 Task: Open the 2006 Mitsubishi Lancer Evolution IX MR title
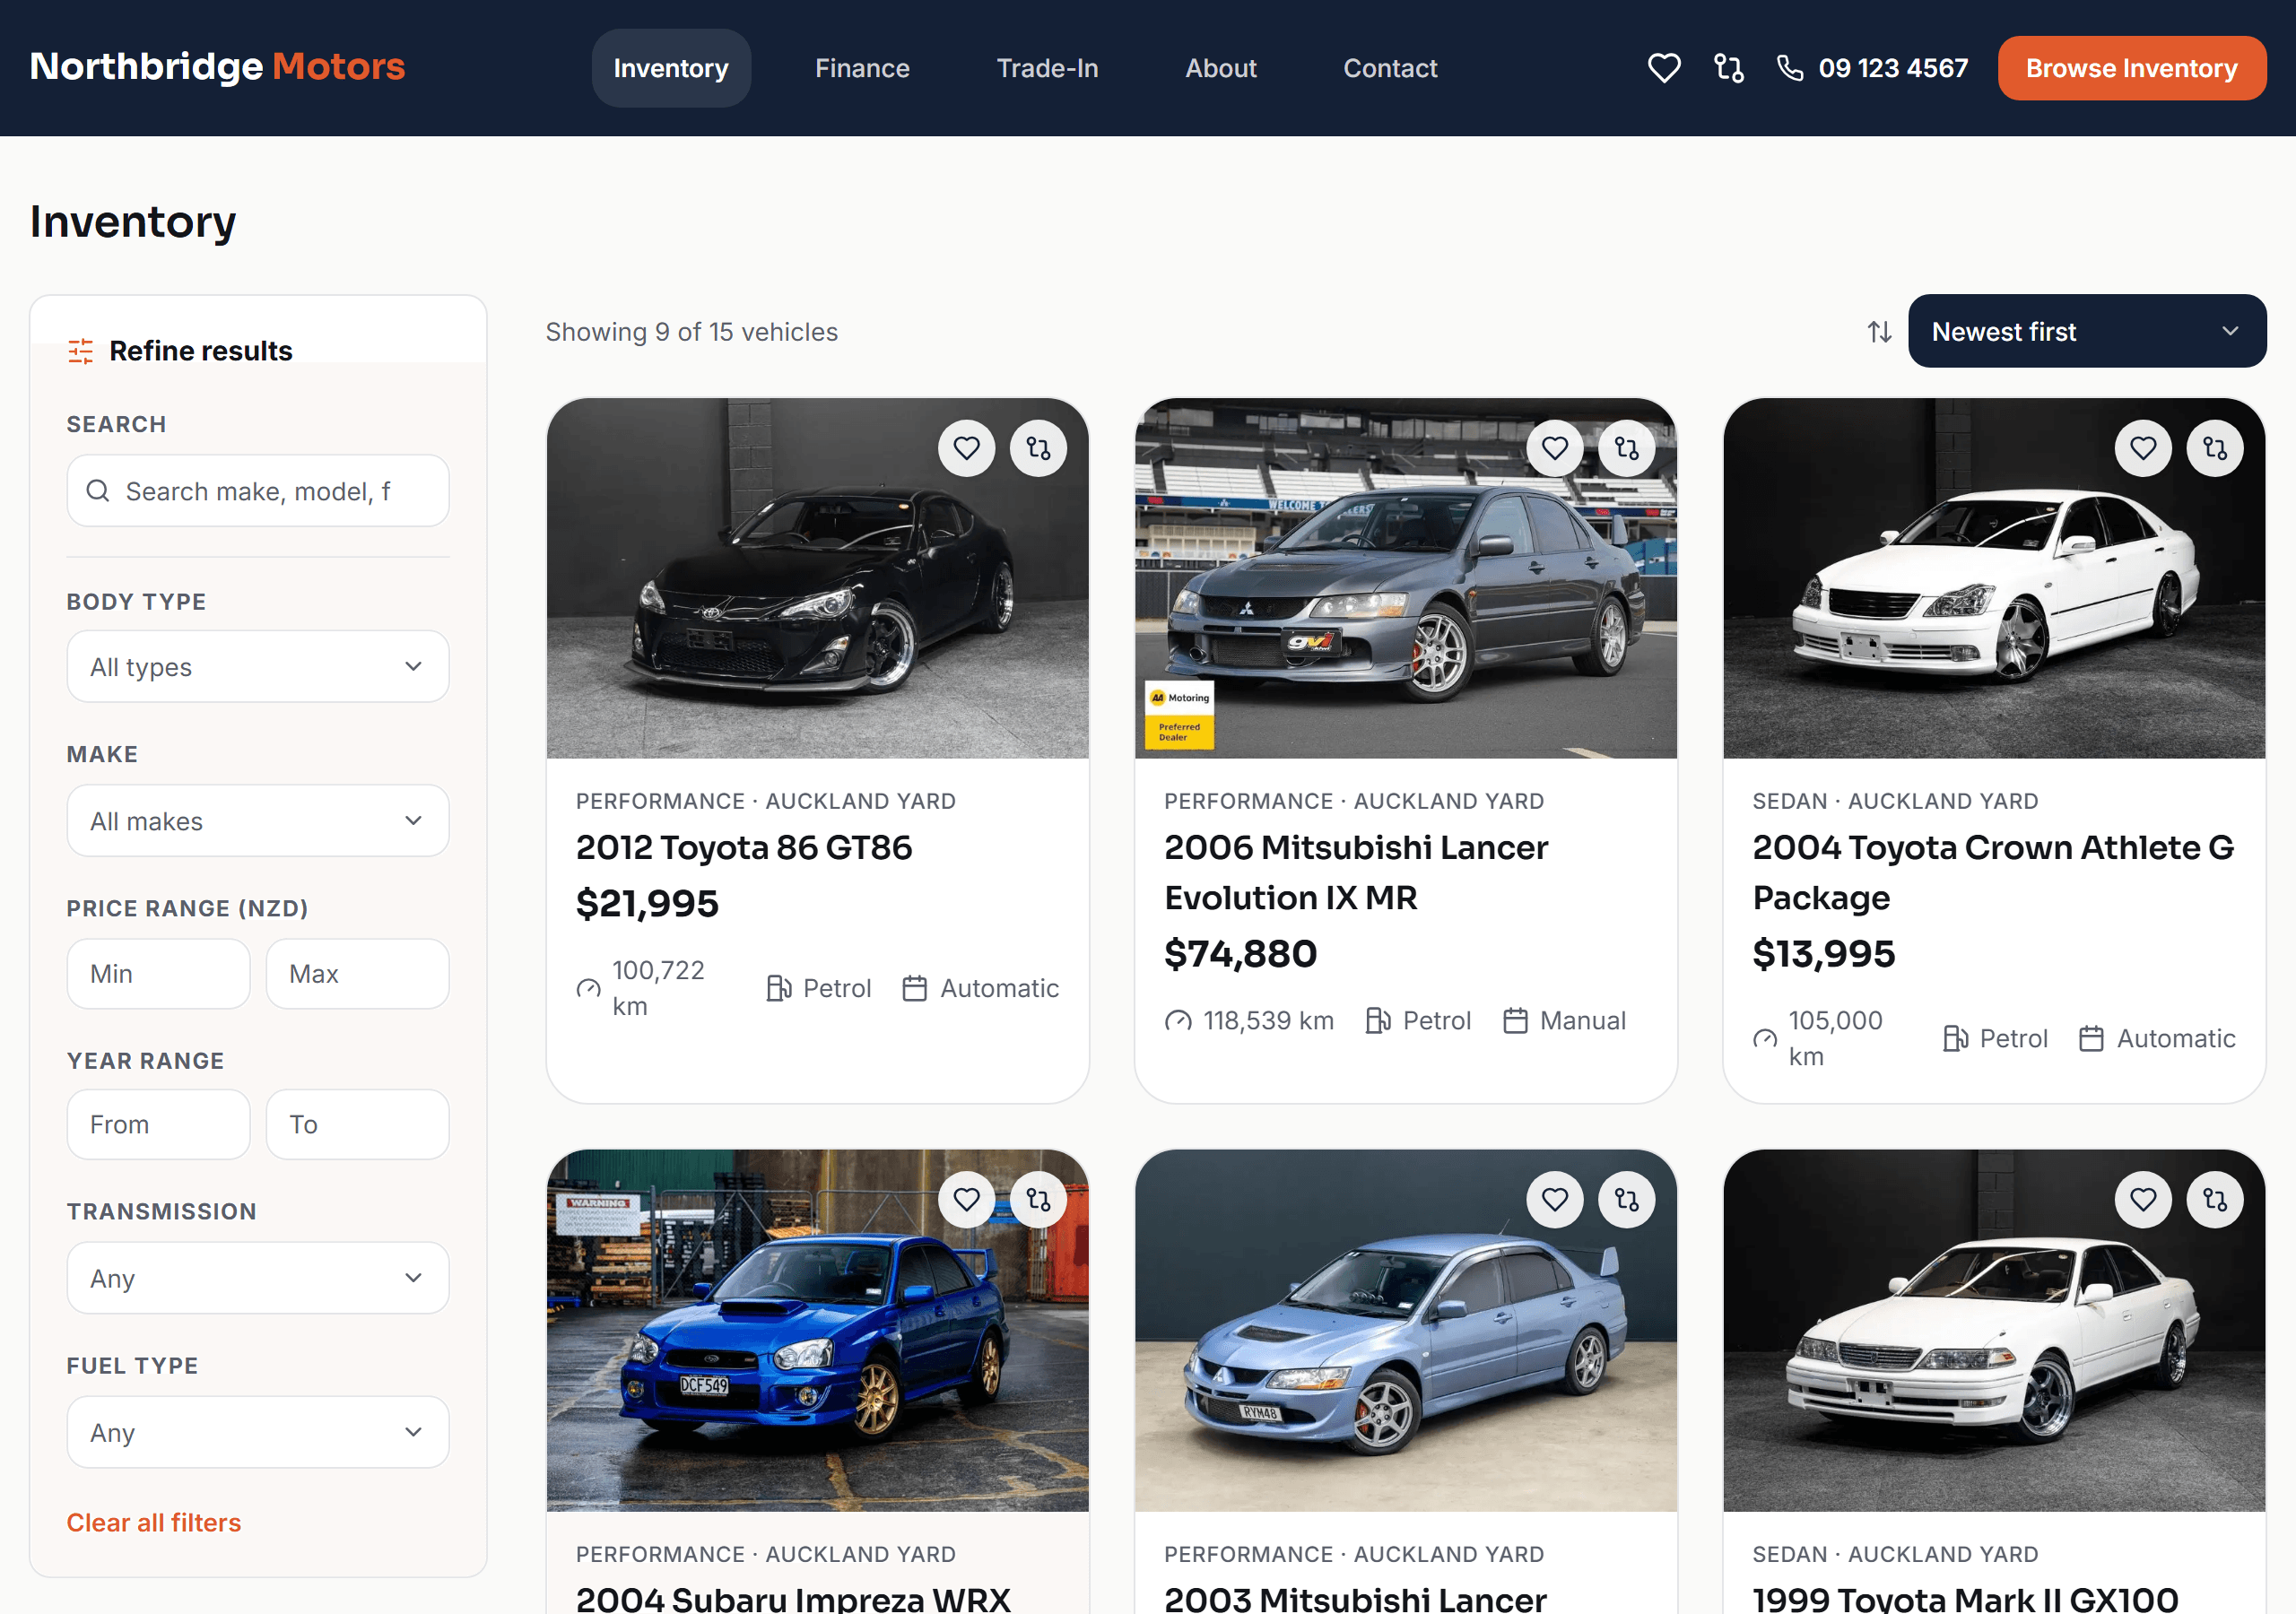[x=1355, y=872]
